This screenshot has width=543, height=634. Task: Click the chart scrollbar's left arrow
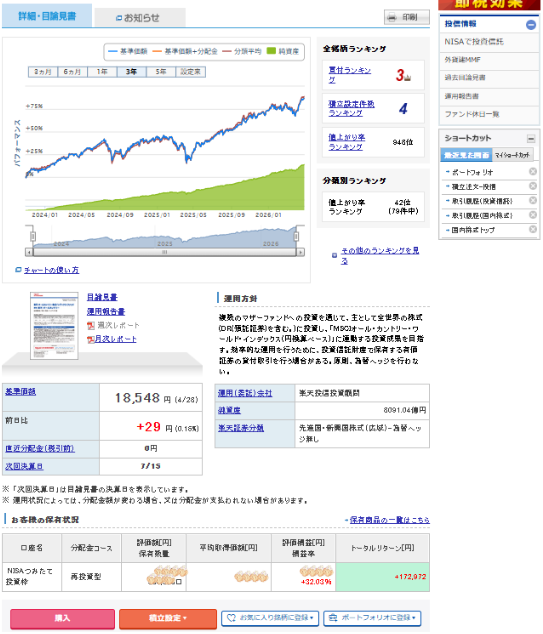(x=29, y=252)
